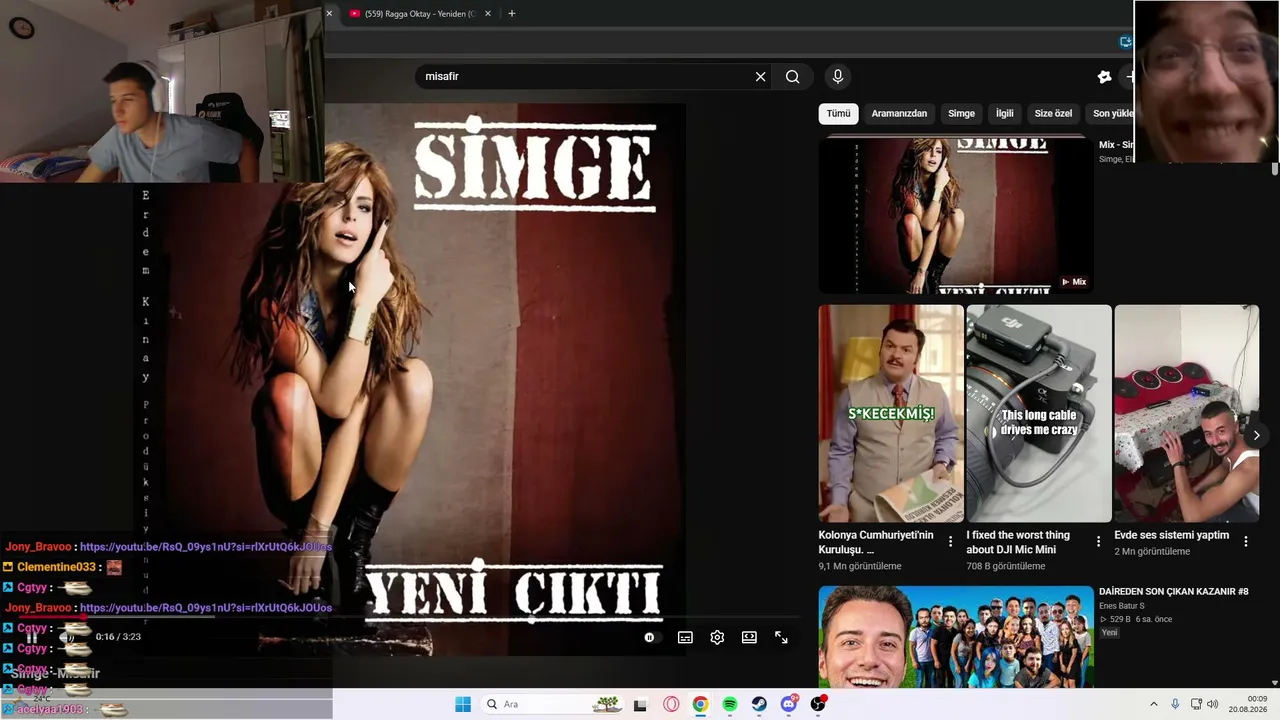Pause the playing video

(x=32, y=637)
